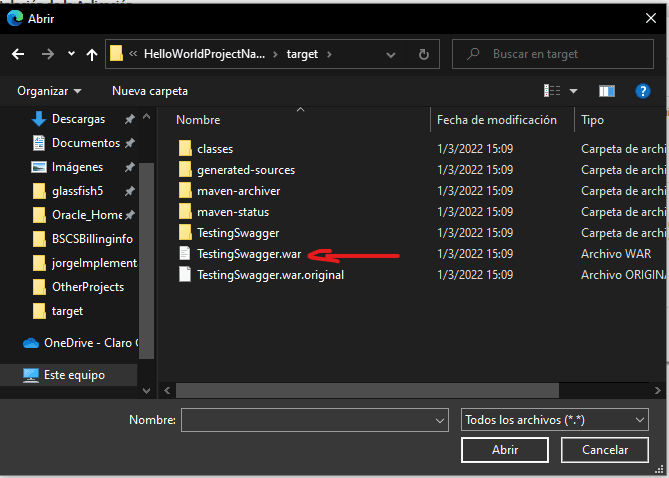The image size is (669, 478).
Task: Toggle the preview pane icon
Action: tap(606, 91)
